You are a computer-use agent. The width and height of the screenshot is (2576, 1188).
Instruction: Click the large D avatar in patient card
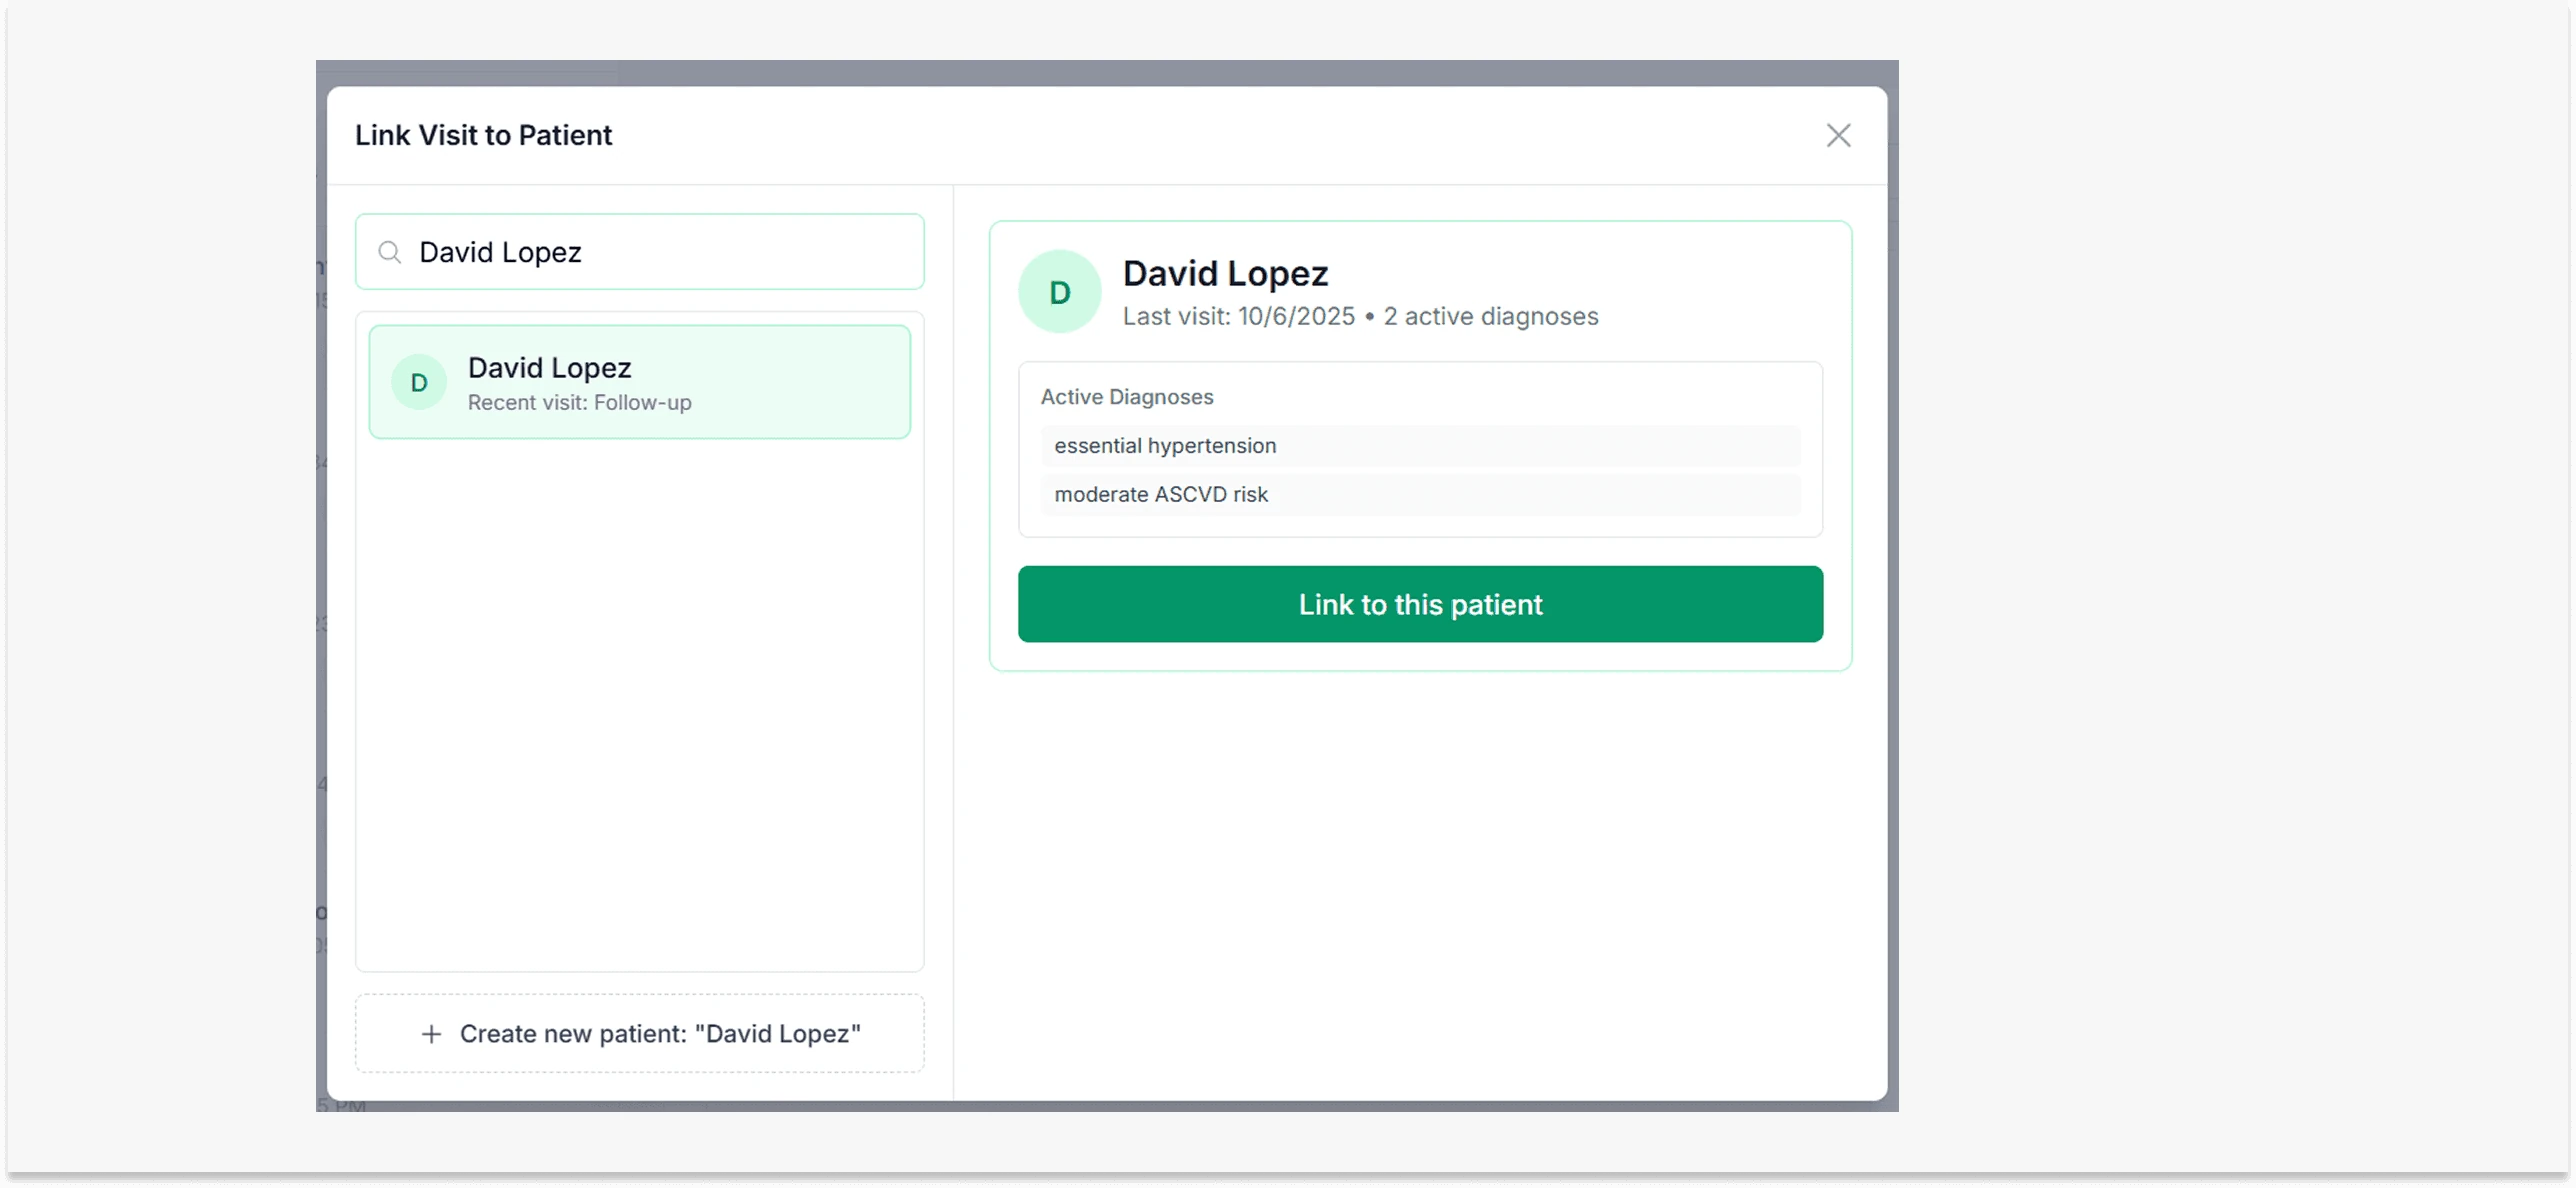(1059, 292)
